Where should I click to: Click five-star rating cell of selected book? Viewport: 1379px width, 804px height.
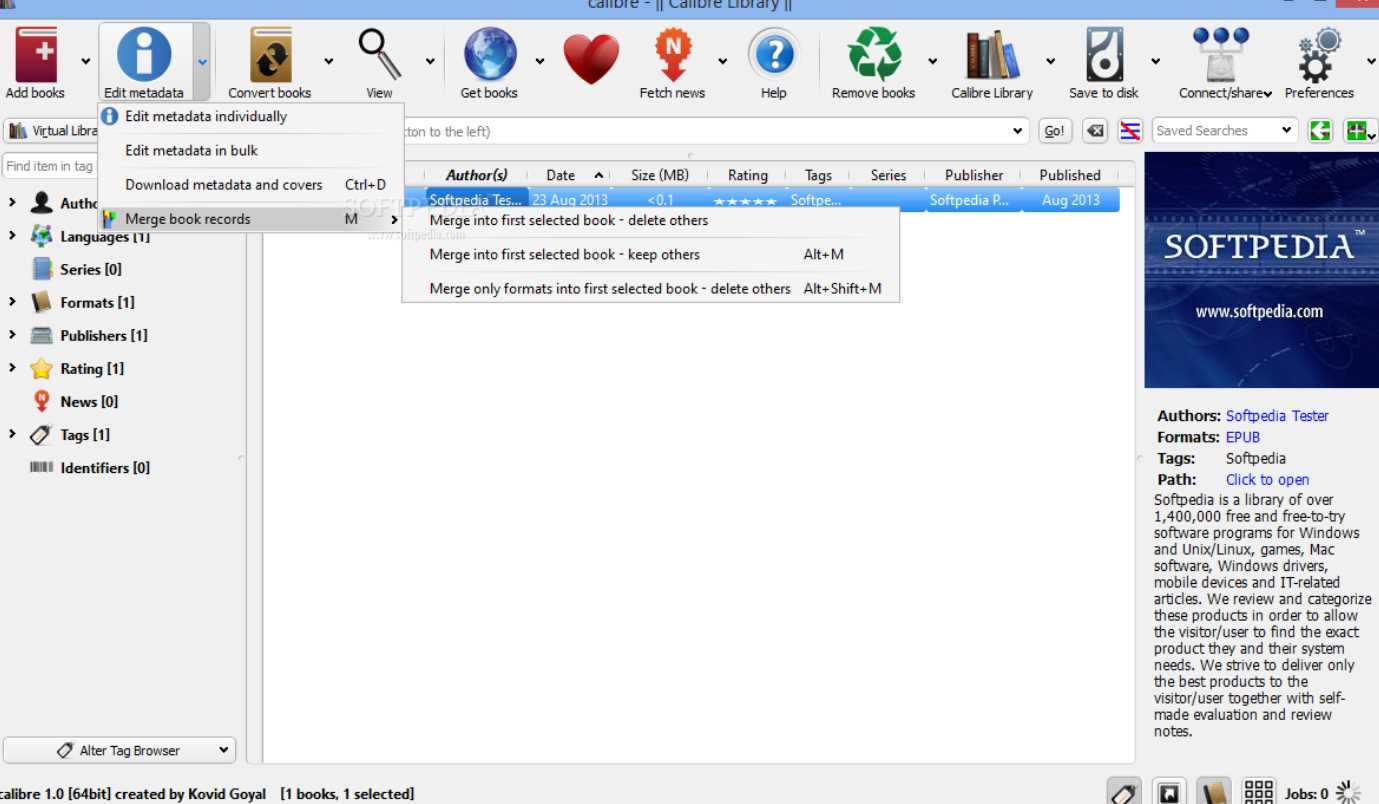coord(745,200)
